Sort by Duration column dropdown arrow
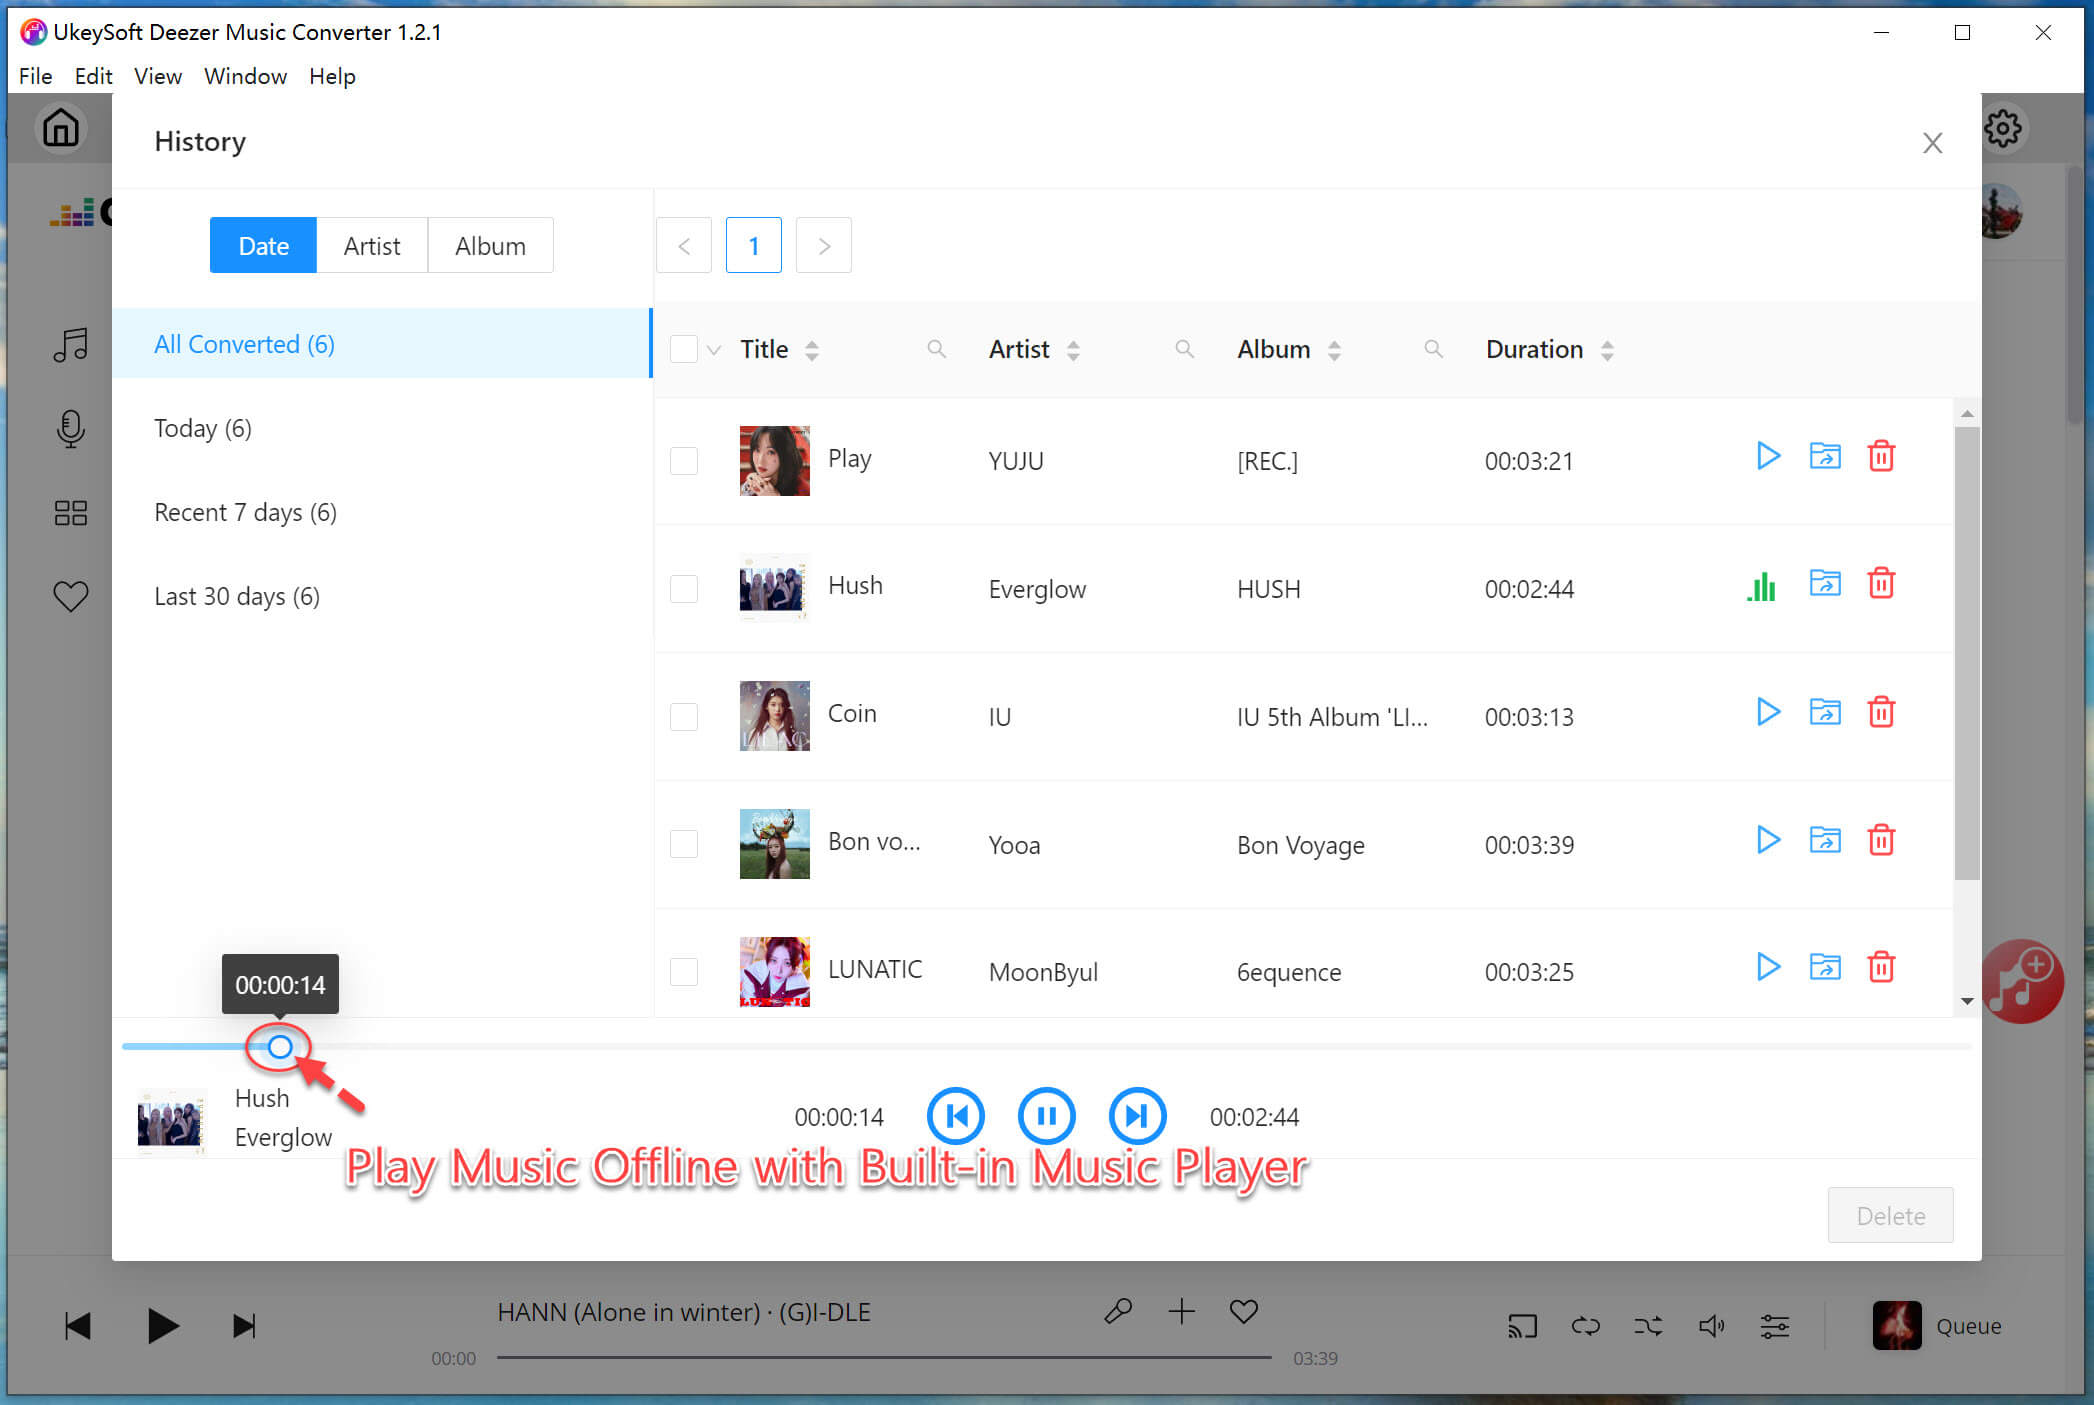 point(1605,348)
